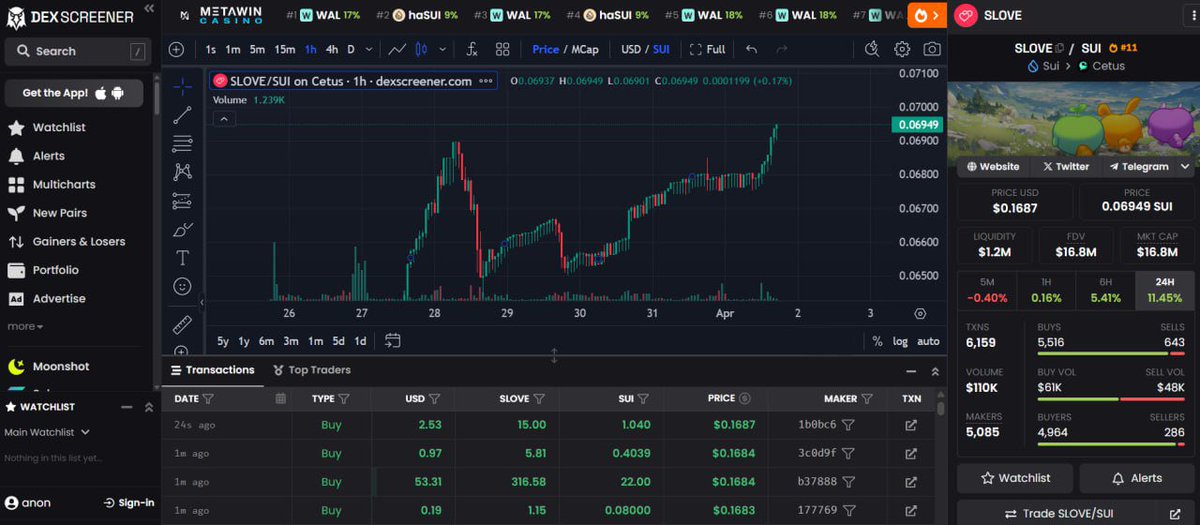Open the Main Watchlist dropdown

coord(47,432)
